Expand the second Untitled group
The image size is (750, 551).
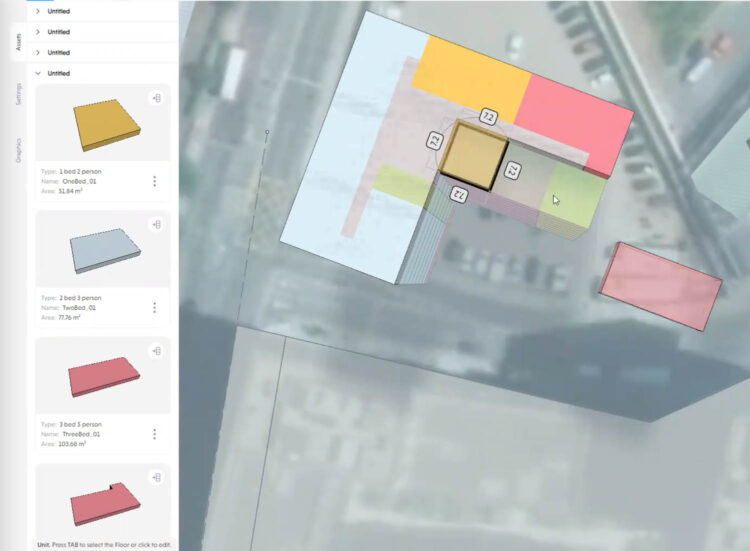pos(38,32)
